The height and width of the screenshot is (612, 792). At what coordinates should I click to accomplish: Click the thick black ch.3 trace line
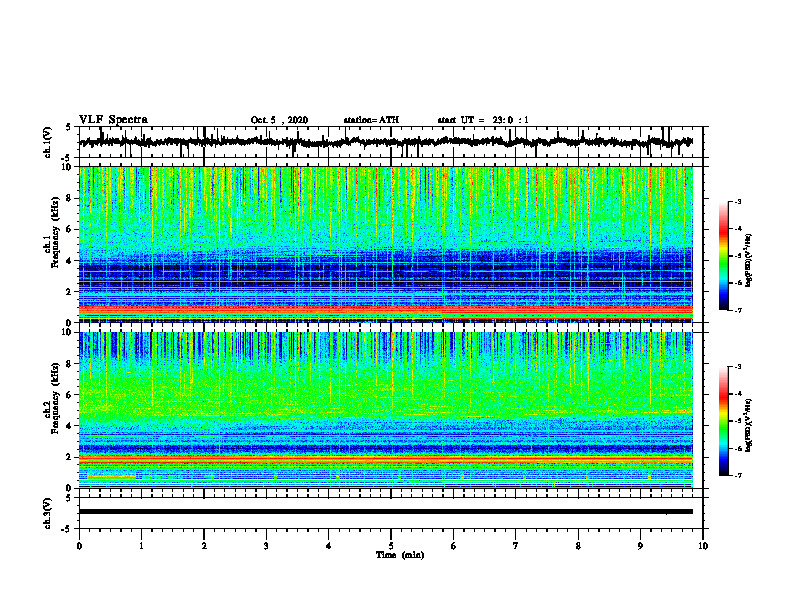(386, 512)
